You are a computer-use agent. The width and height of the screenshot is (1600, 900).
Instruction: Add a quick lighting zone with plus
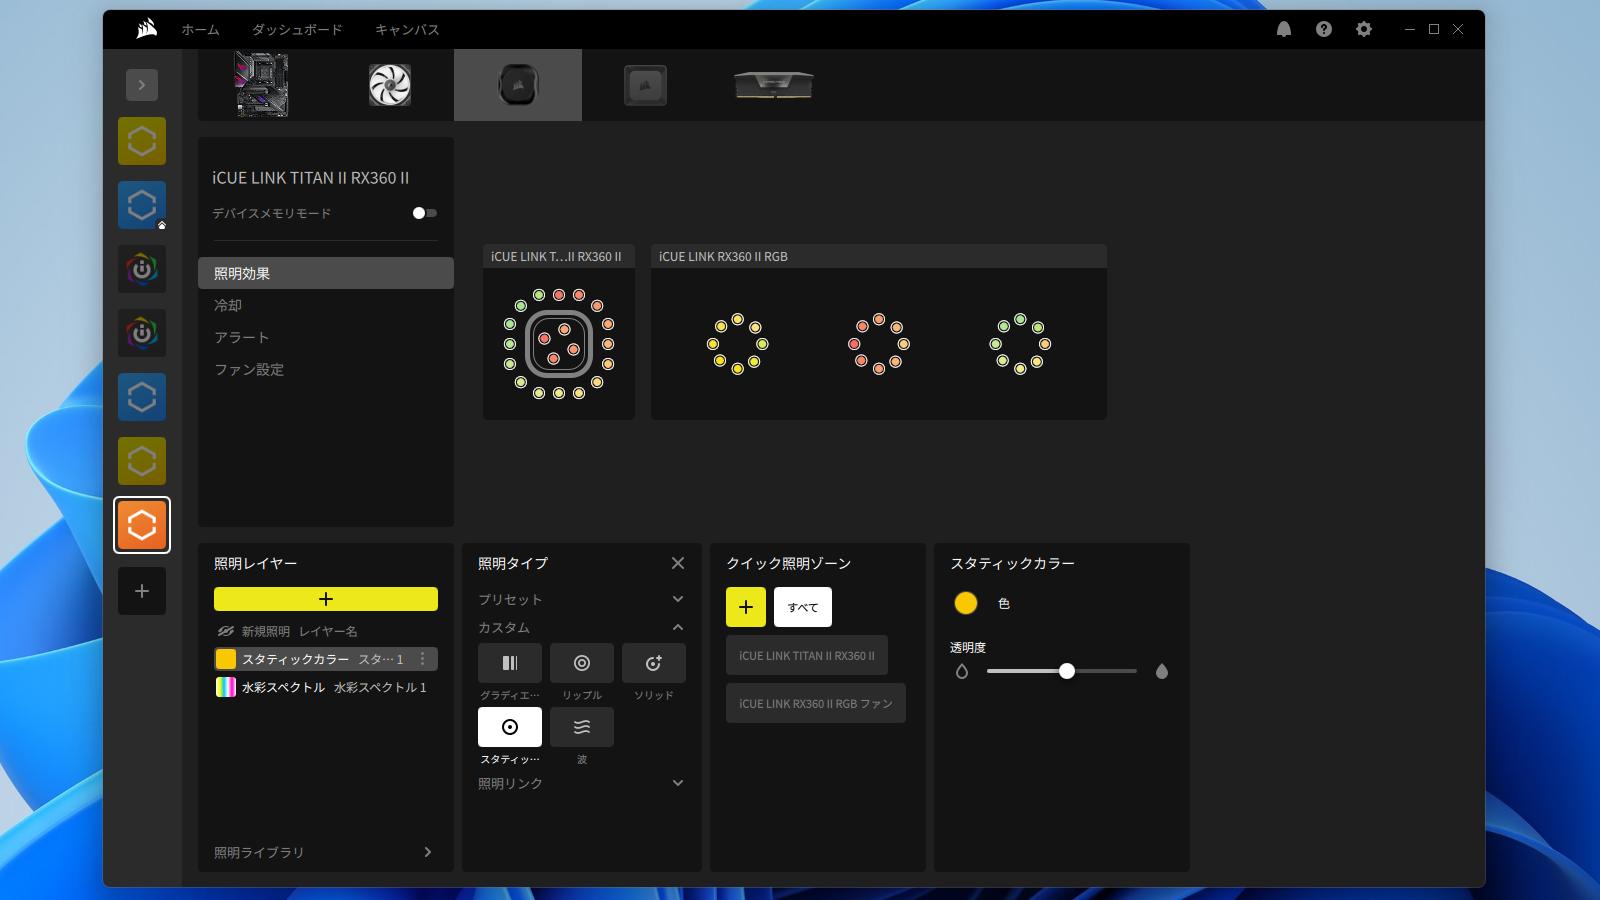tap(746, 607)
